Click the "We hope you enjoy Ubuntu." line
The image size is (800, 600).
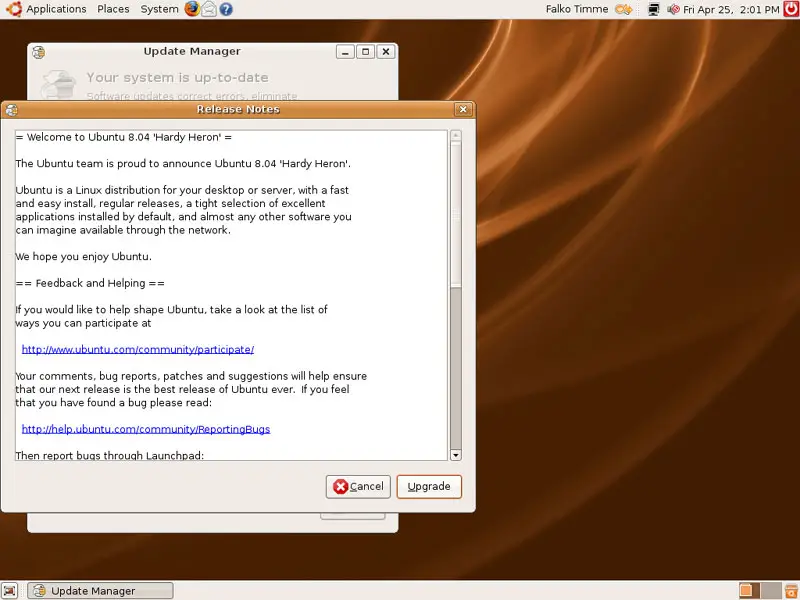(x=84, y=257)
